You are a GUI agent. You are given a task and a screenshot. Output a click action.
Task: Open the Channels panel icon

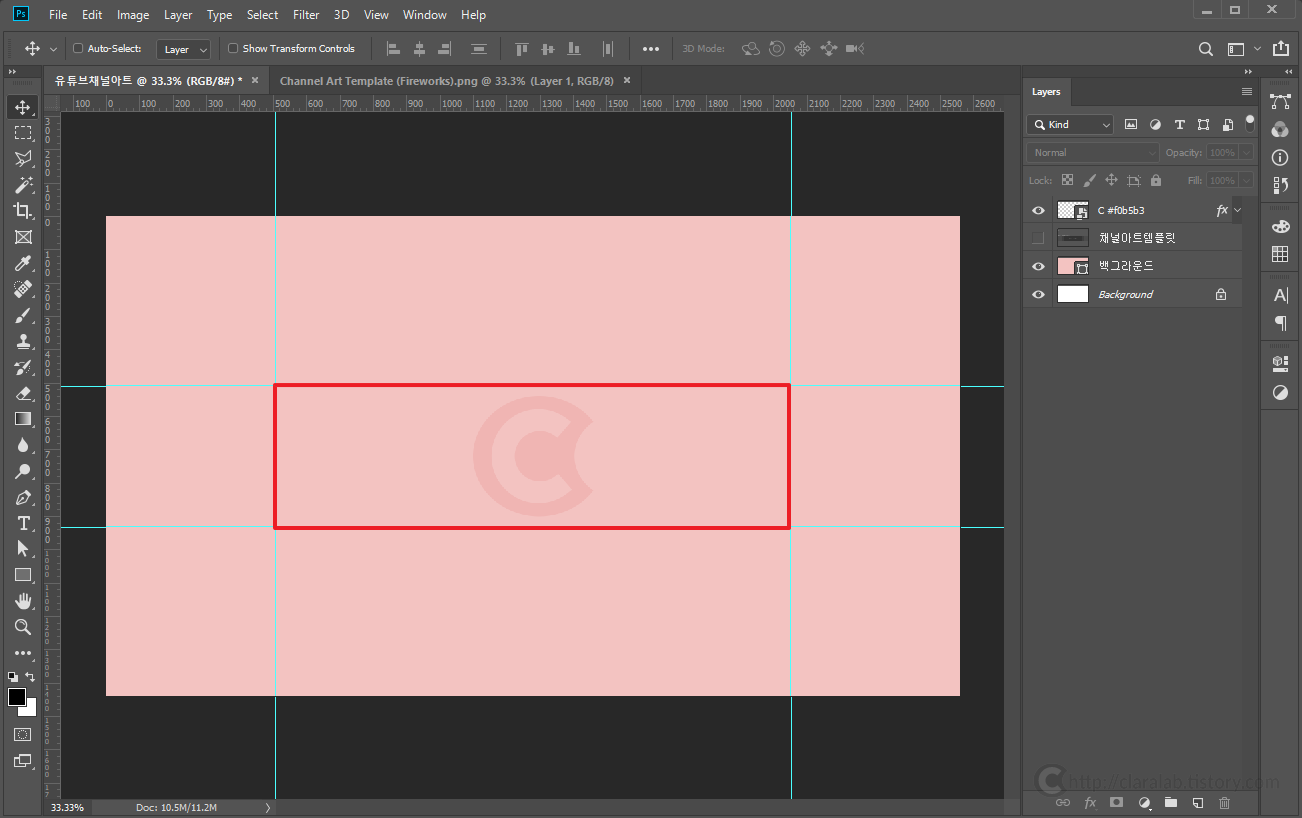1280,129
